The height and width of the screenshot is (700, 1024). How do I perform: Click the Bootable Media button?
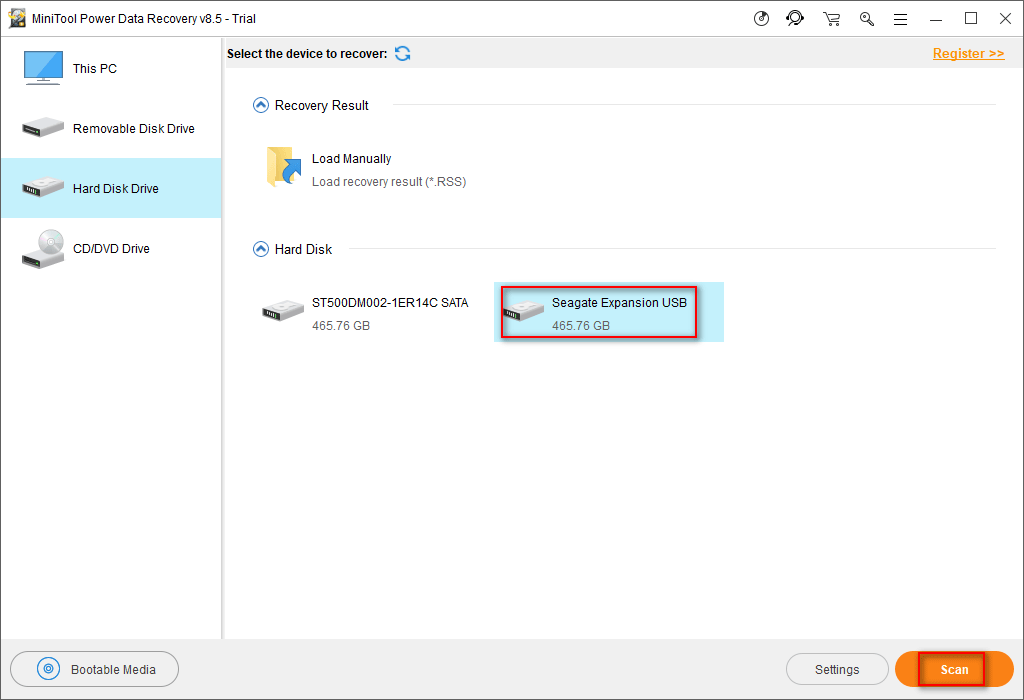95,670
